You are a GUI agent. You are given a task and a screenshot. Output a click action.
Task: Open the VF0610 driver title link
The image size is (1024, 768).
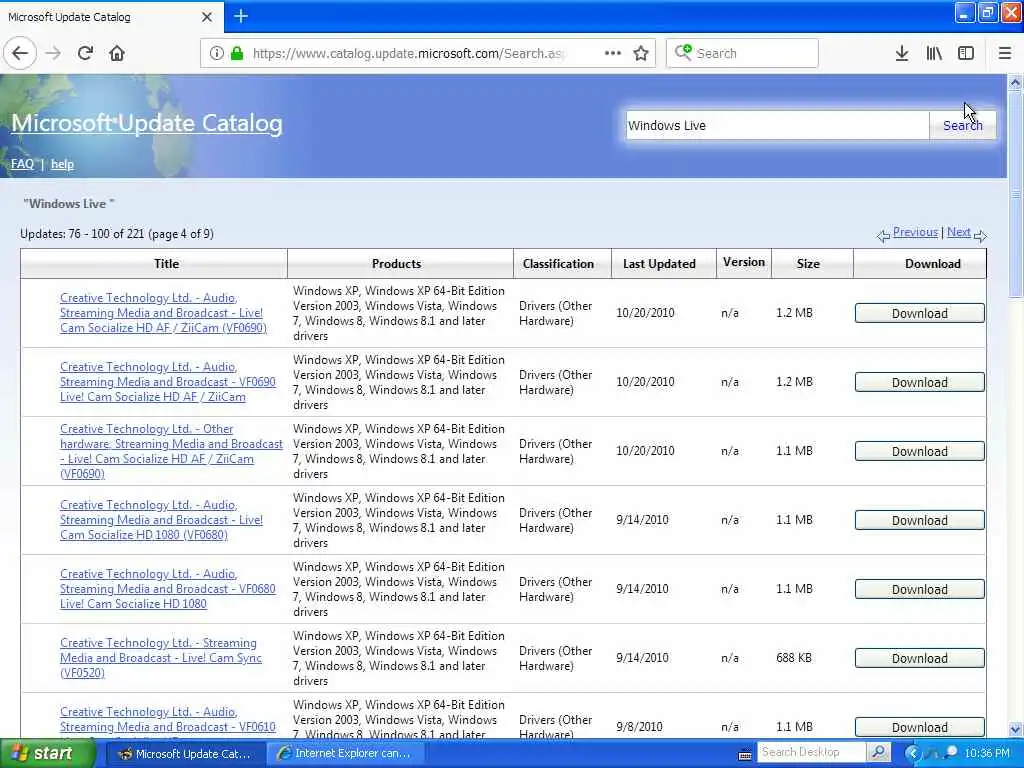pyautogui.click(x=168, y=720)
